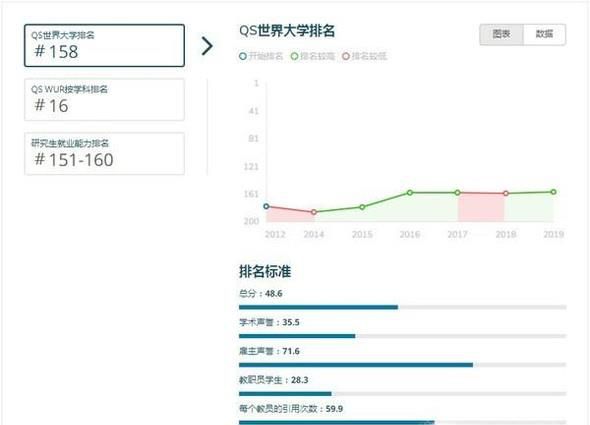590x425 pixels.
Task: Click the 2014 data point on chart
Action: coord(314,212)
